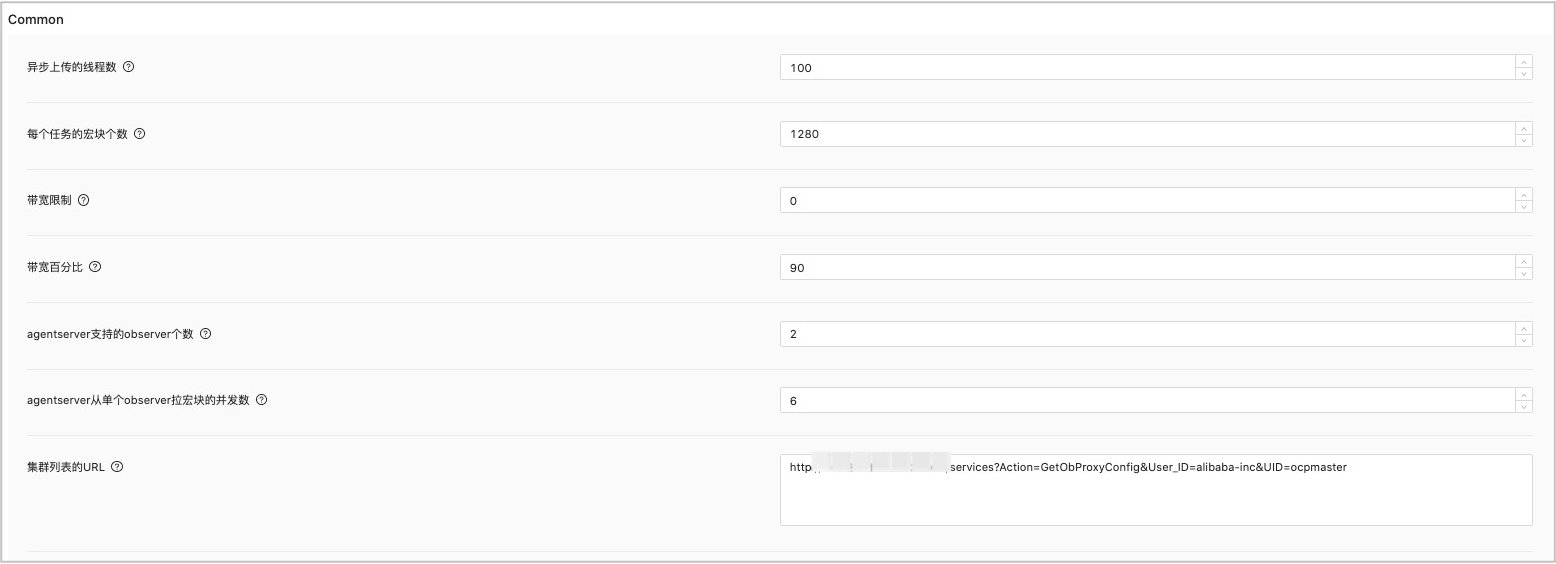The image size is (1556, 564).
Task: Click help icon next to 带宽百分比
Action: point(95,267)
